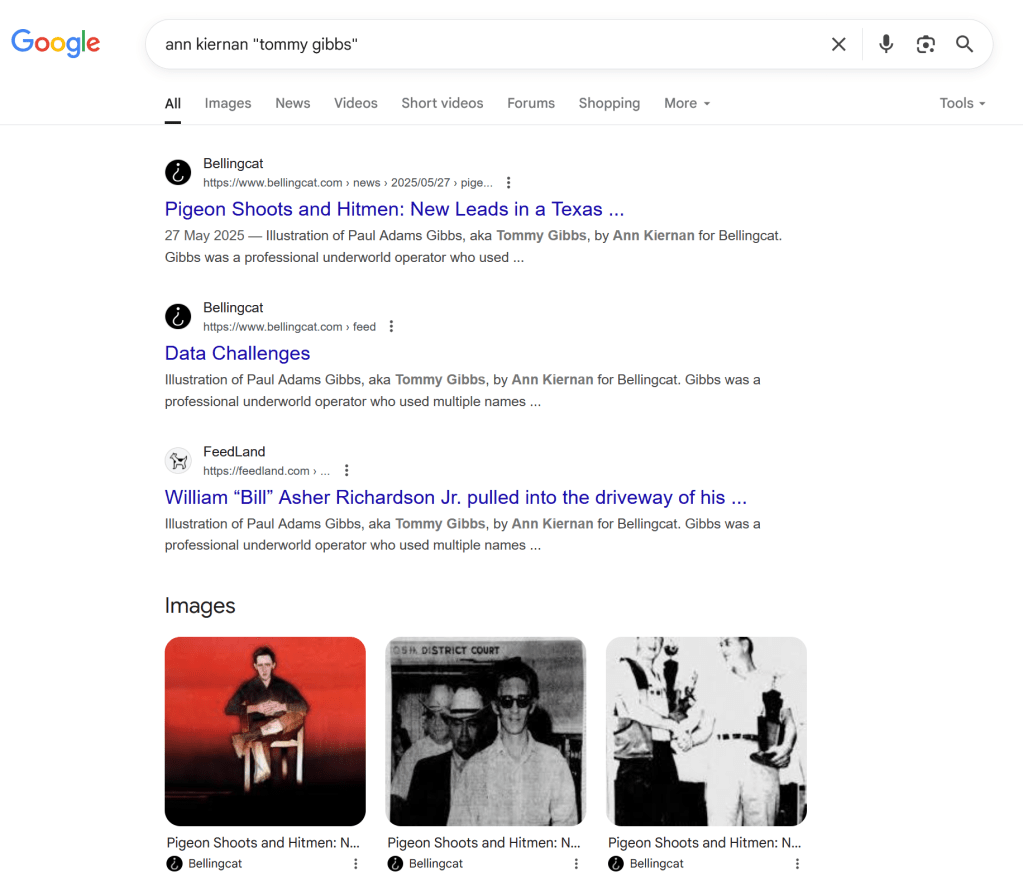This screenshot has height=891, width=1023.
Task: Click the magnifying glass search icon
Action: pyautogui.click(x=964, y=44)
